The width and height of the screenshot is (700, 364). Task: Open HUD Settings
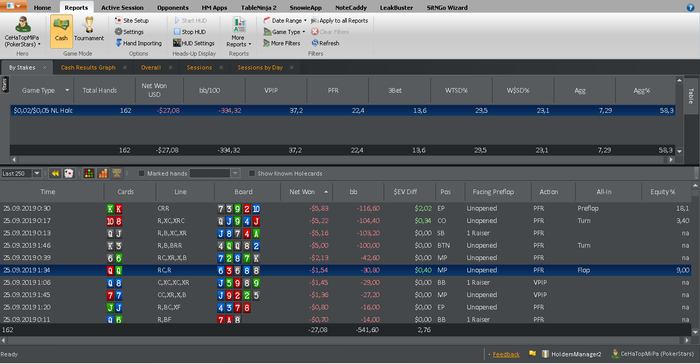[x=194, y=43]
